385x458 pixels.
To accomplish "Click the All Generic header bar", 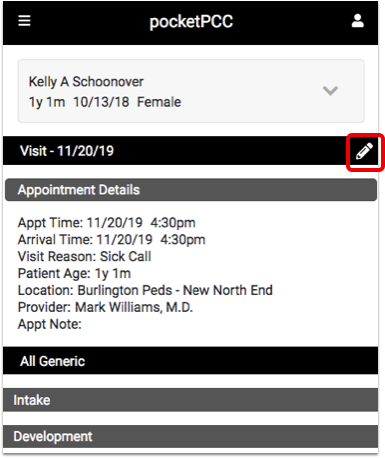I will pyautogui.click(x=190, y=361).
